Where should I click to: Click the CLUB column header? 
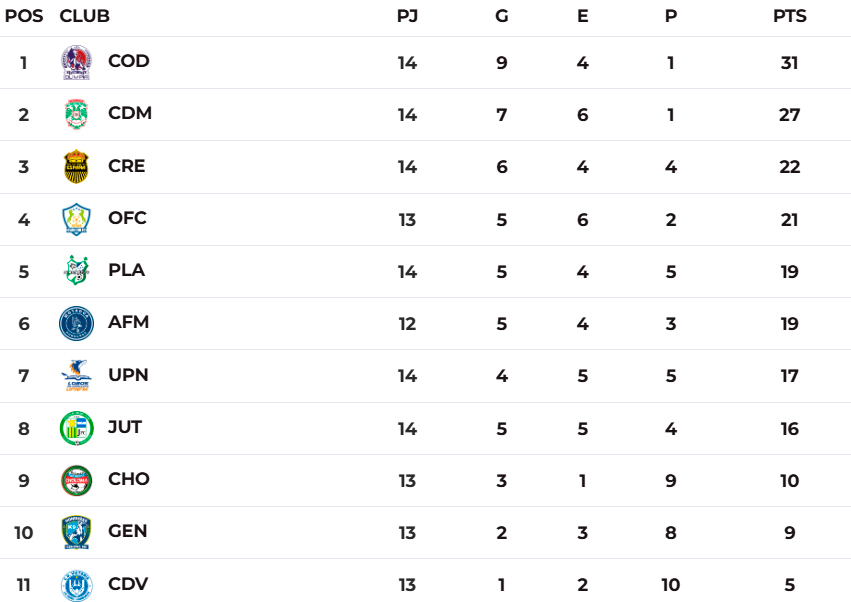[85, 17]
